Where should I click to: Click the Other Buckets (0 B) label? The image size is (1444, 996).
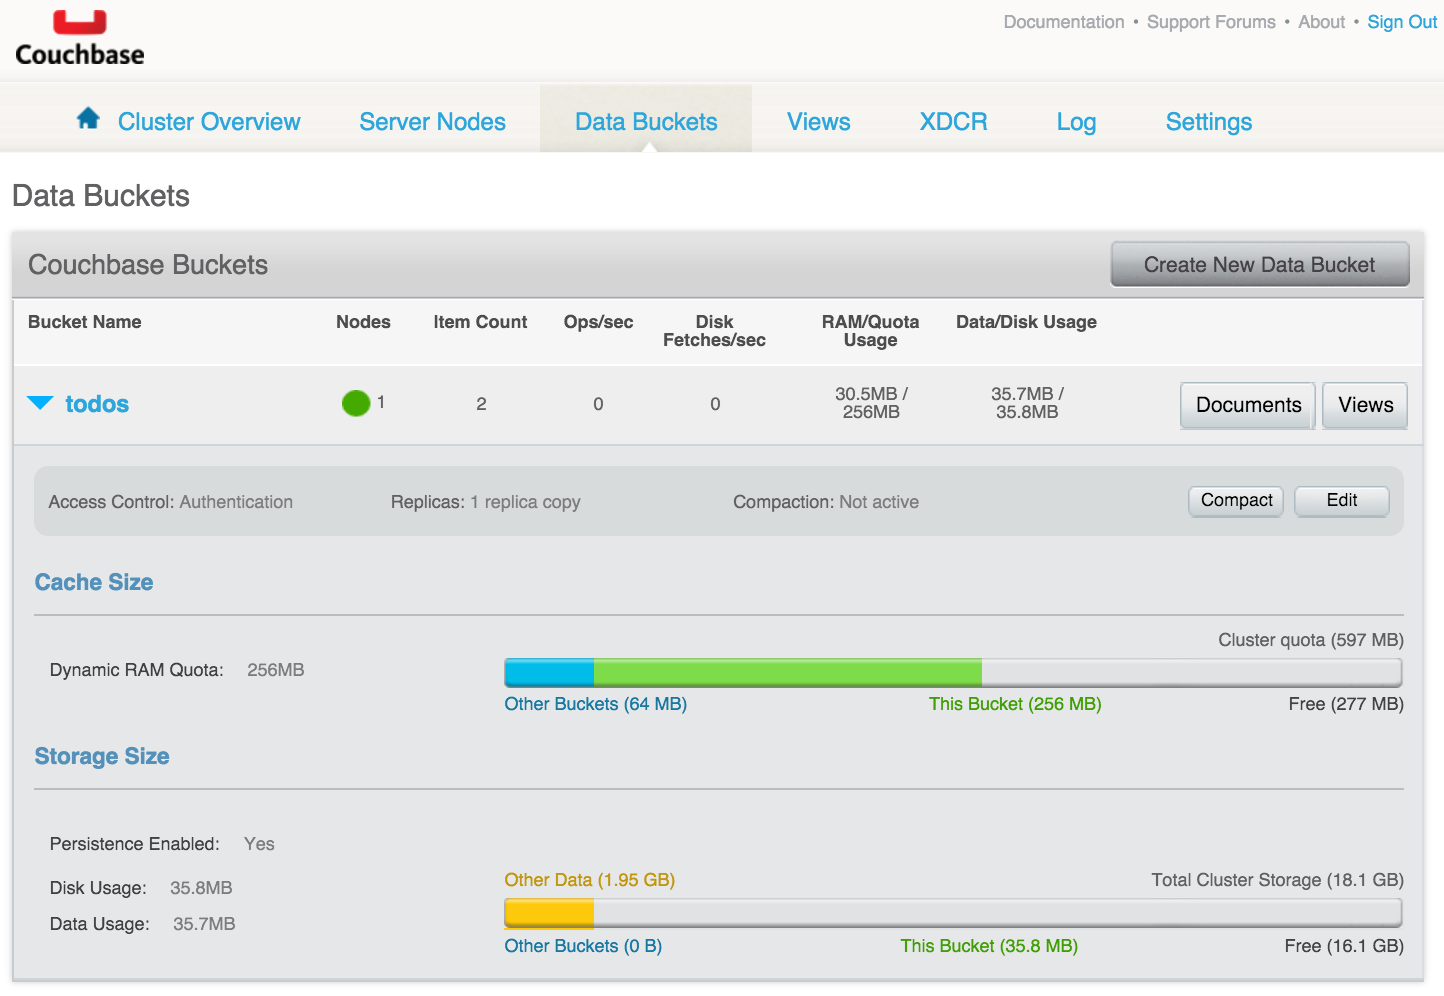pyautogui.click(x=583, y=946)
